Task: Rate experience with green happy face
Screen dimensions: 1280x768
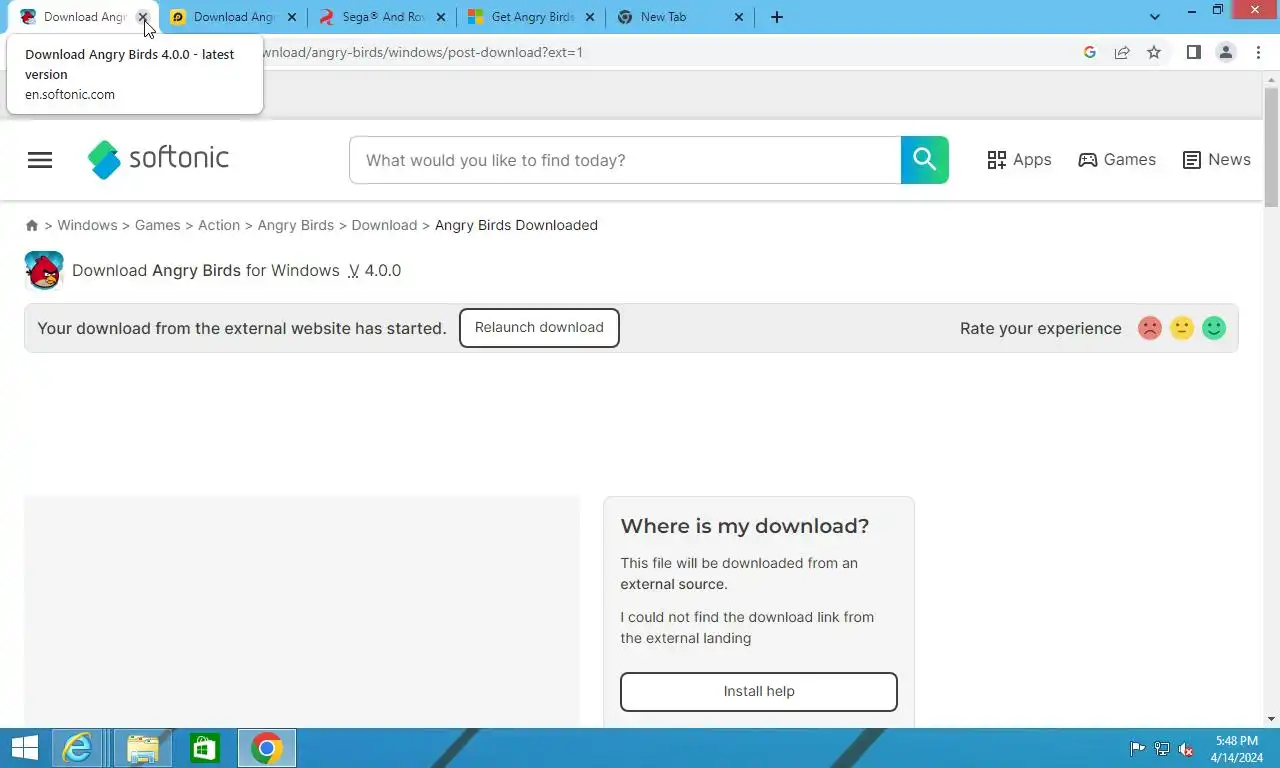Action: coord(1214,328)
